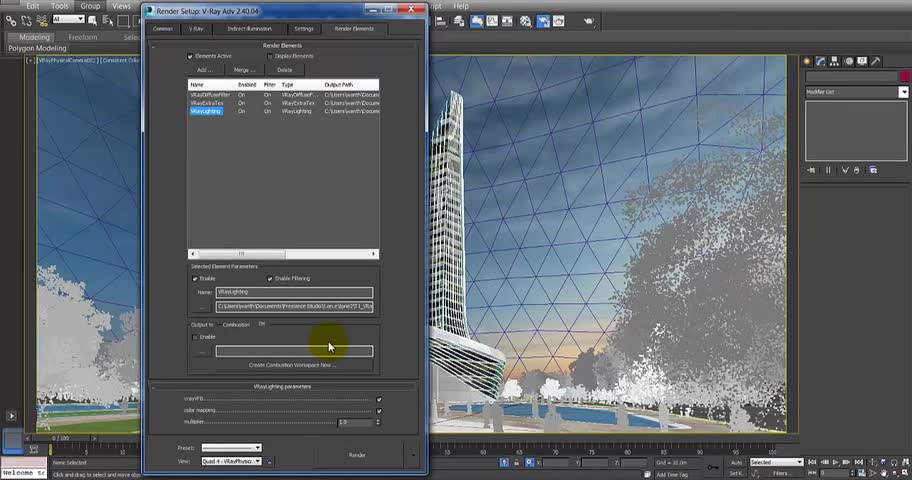Switch to the Indirect Illumination tab
Viewport: 912px width, 480px height.
[x=249, y=28]
